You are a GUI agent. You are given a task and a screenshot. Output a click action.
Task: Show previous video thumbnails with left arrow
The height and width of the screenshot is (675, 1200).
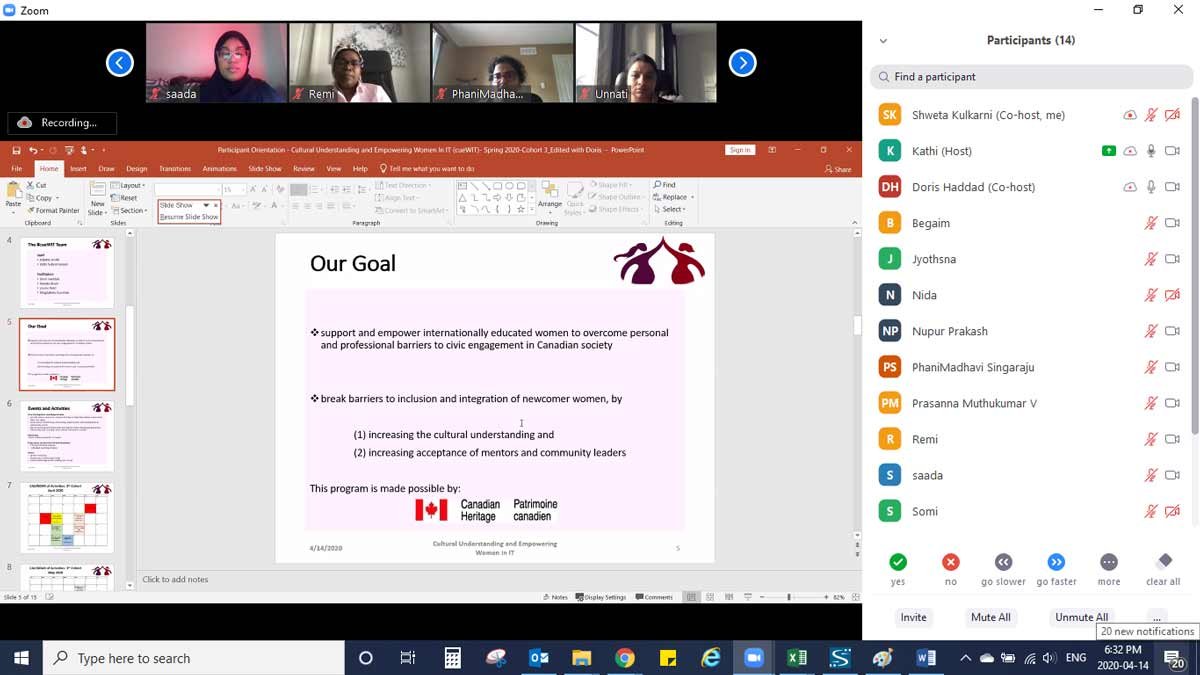point(119,63)
